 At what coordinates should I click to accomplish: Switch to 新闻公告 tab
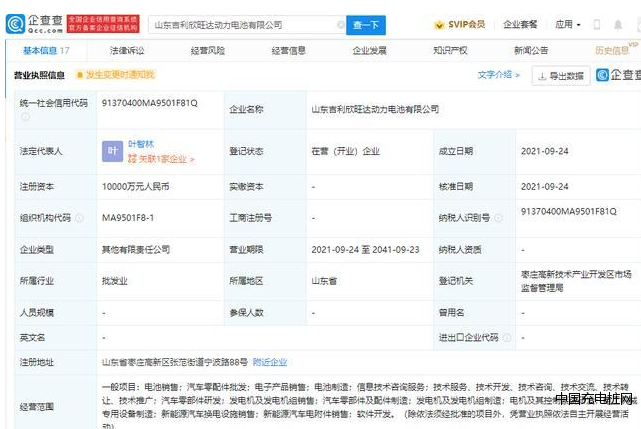(531, 51)
